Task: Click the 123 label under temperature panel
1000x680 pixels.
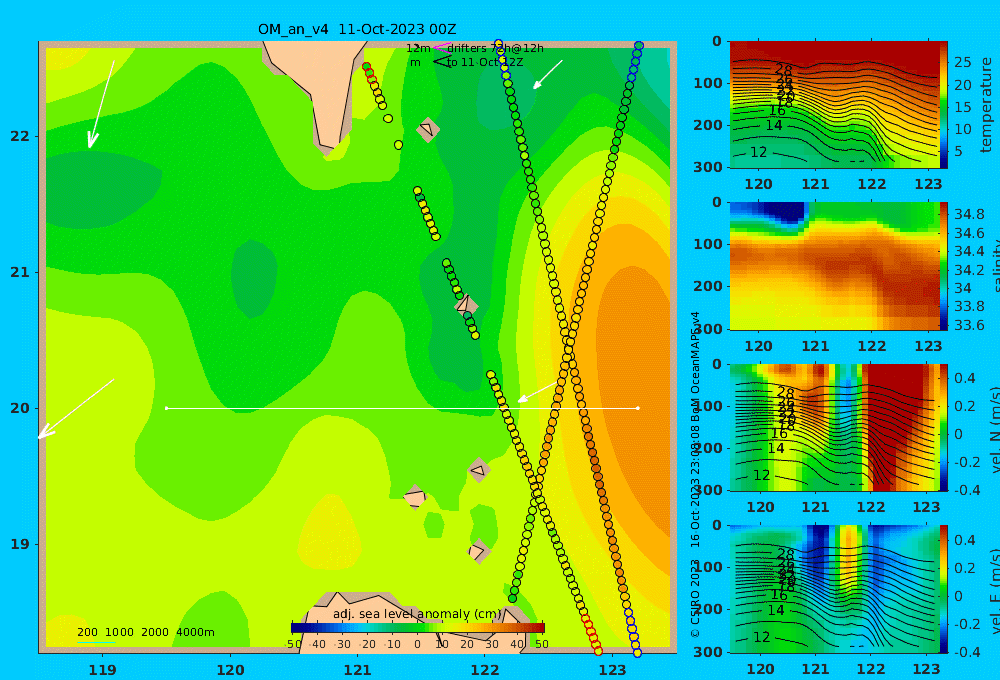Action: click(x=929, y=184)
